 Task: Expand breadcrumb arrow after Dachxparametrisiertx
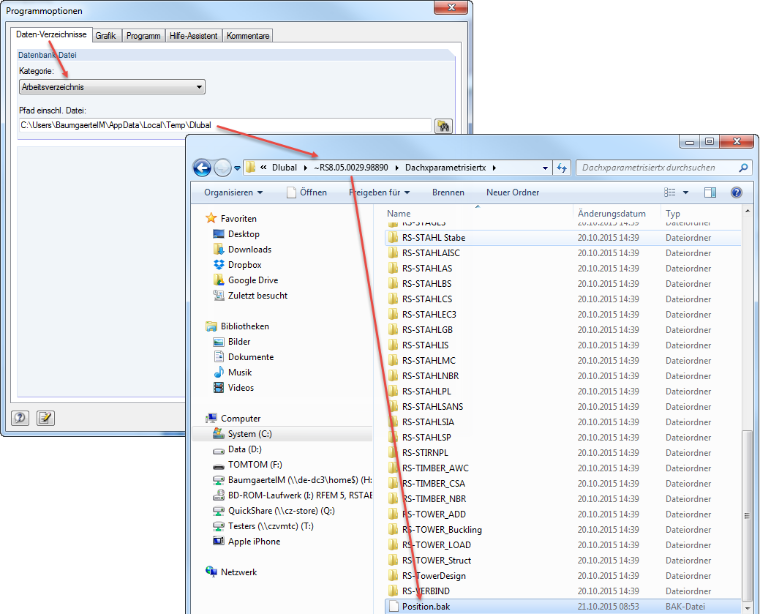click(x=494, y=168)
